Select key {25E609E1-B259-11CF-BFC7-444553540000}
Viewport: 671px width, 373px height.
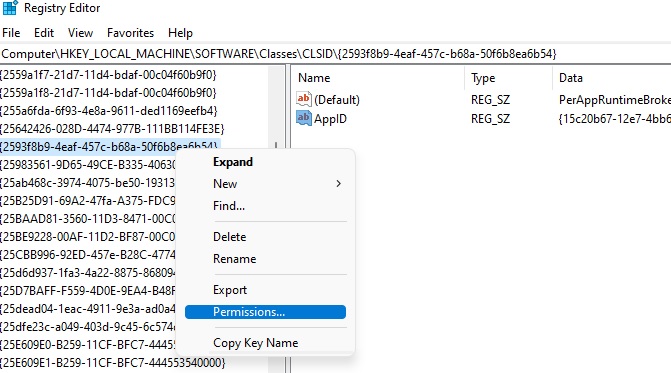[113, 362]
